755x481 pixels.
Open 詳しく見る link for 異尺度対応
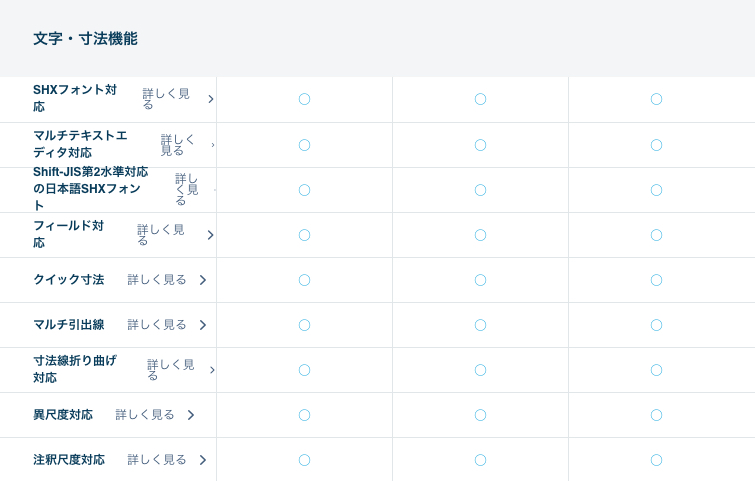click(x=145, y=415)
